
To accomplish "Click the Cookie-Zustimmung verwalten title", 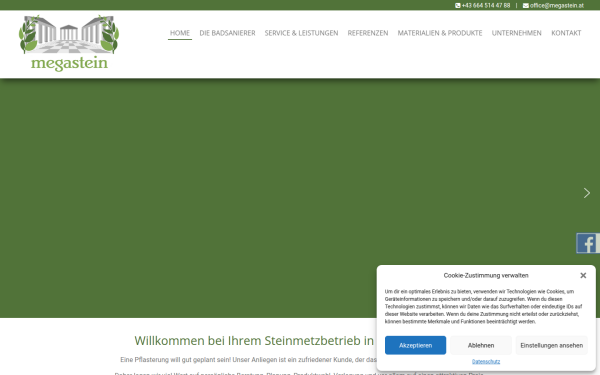I will pyautogui.click(x=486, y=276).
